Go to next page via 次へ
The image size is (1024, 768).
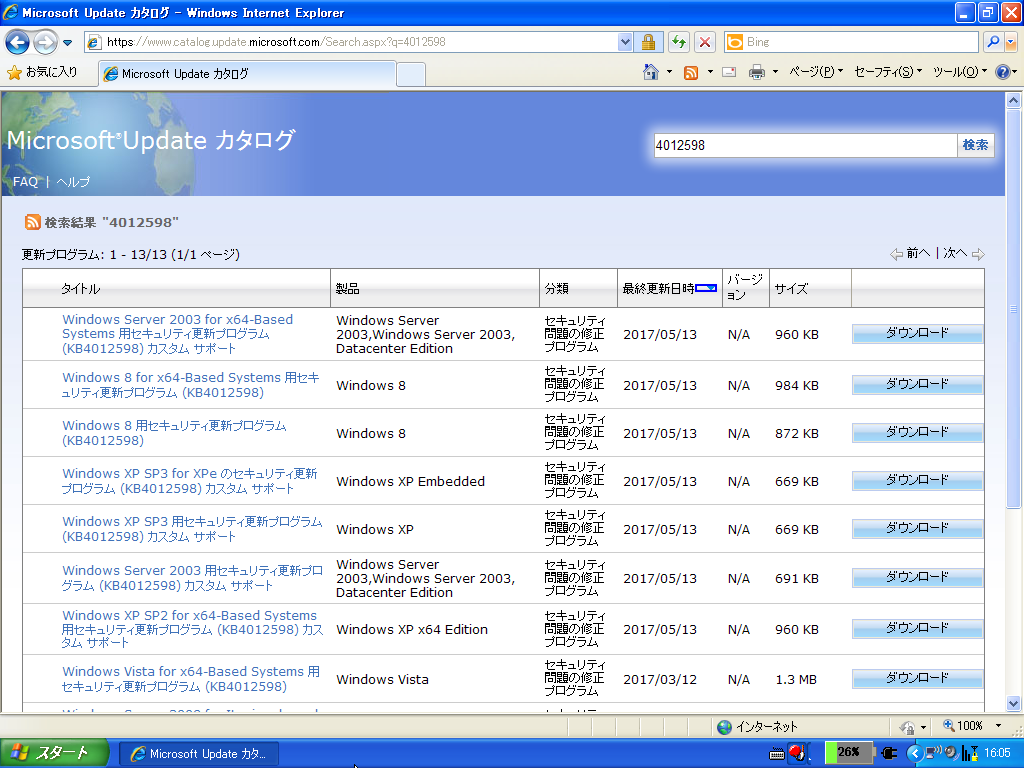click(963, 253)
